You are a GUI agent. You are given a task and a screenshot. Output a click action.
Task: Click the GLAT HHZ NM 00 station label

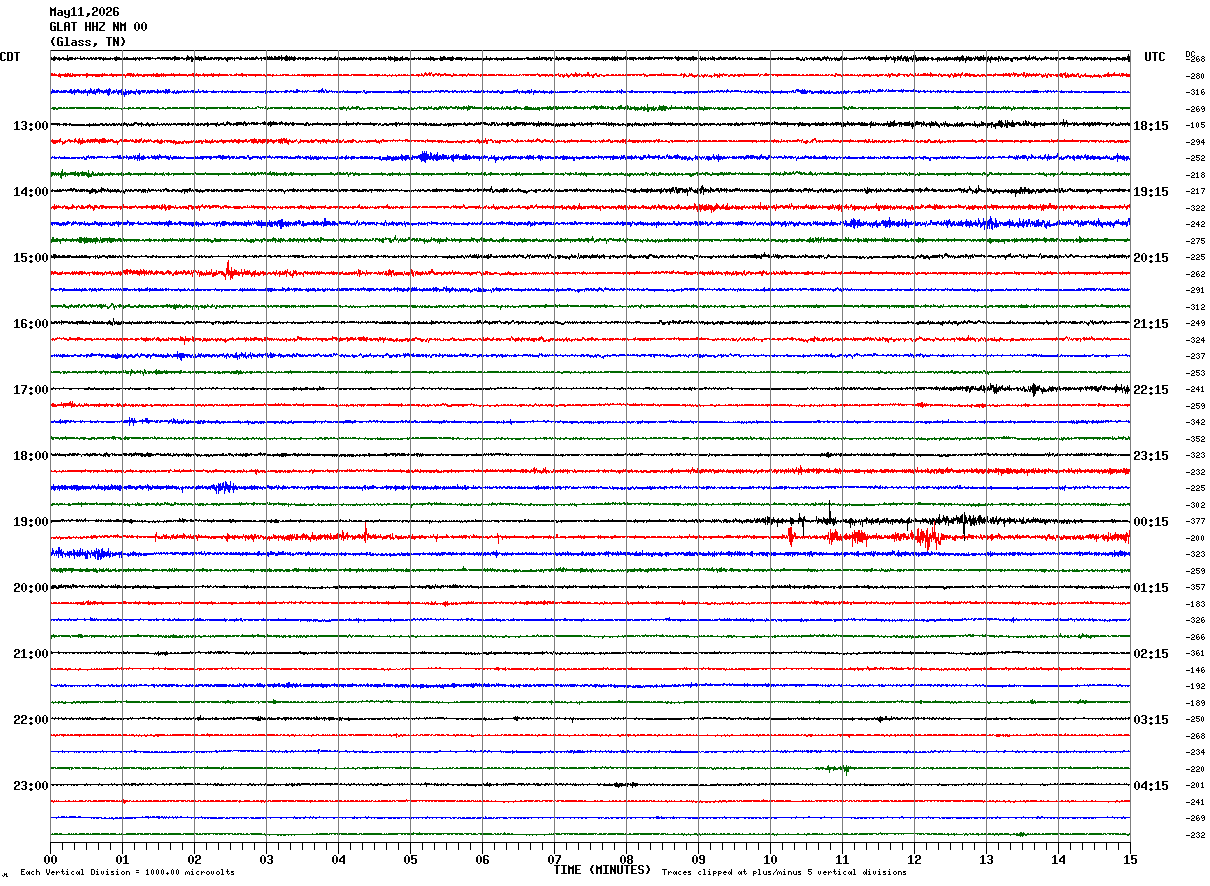(x=98, y=27)
